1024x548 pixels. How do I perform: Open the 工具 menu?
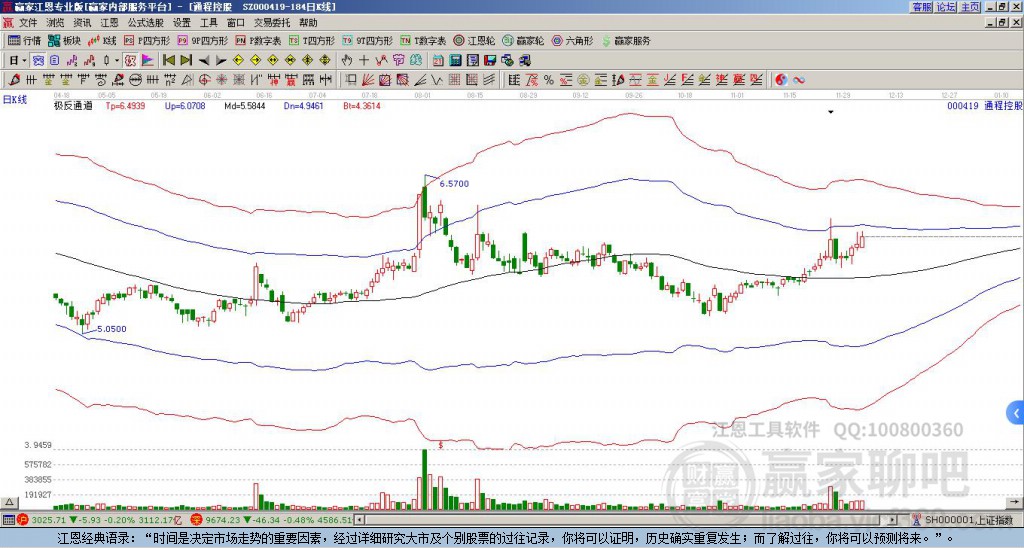(208, 23)
